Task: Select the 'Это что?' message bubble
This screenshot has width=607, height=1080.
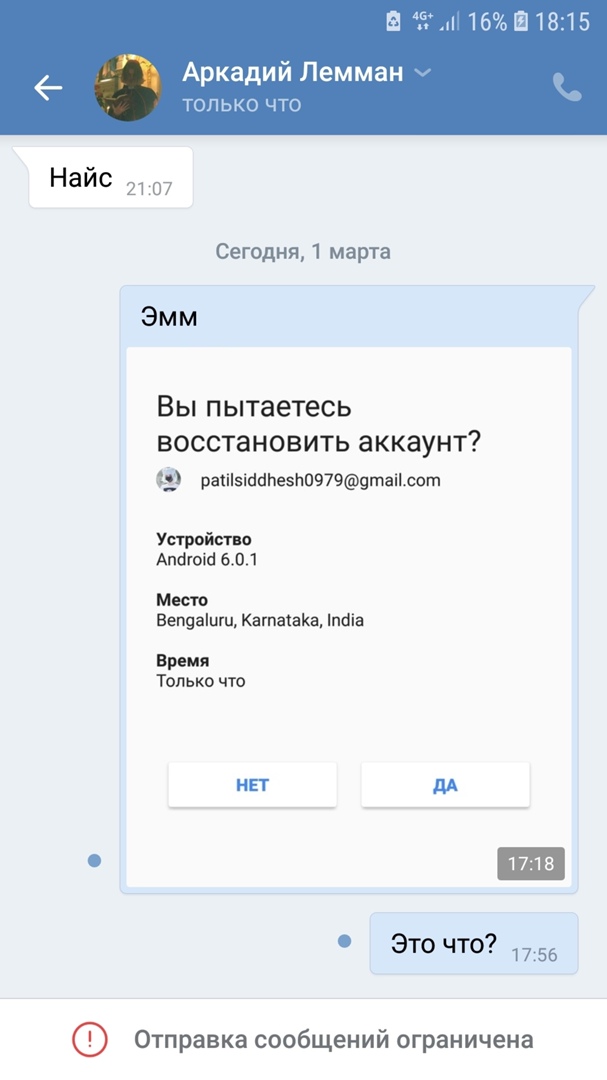Action: pos(473,944)
